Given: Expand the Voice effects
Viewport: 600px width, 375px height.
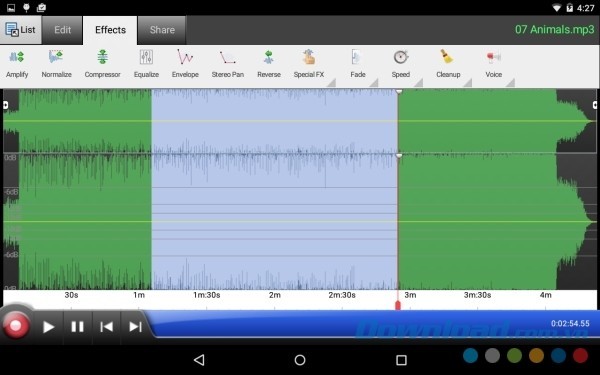Looking at the screenshot, I should tap(494, 64).
